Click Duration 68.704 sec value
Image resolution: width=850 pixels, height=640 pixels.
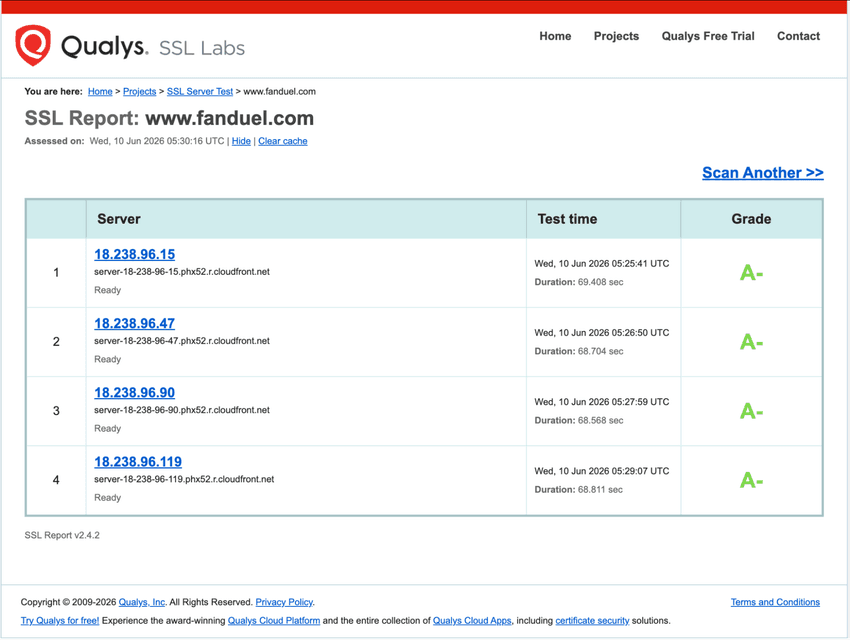click(600, 351)
